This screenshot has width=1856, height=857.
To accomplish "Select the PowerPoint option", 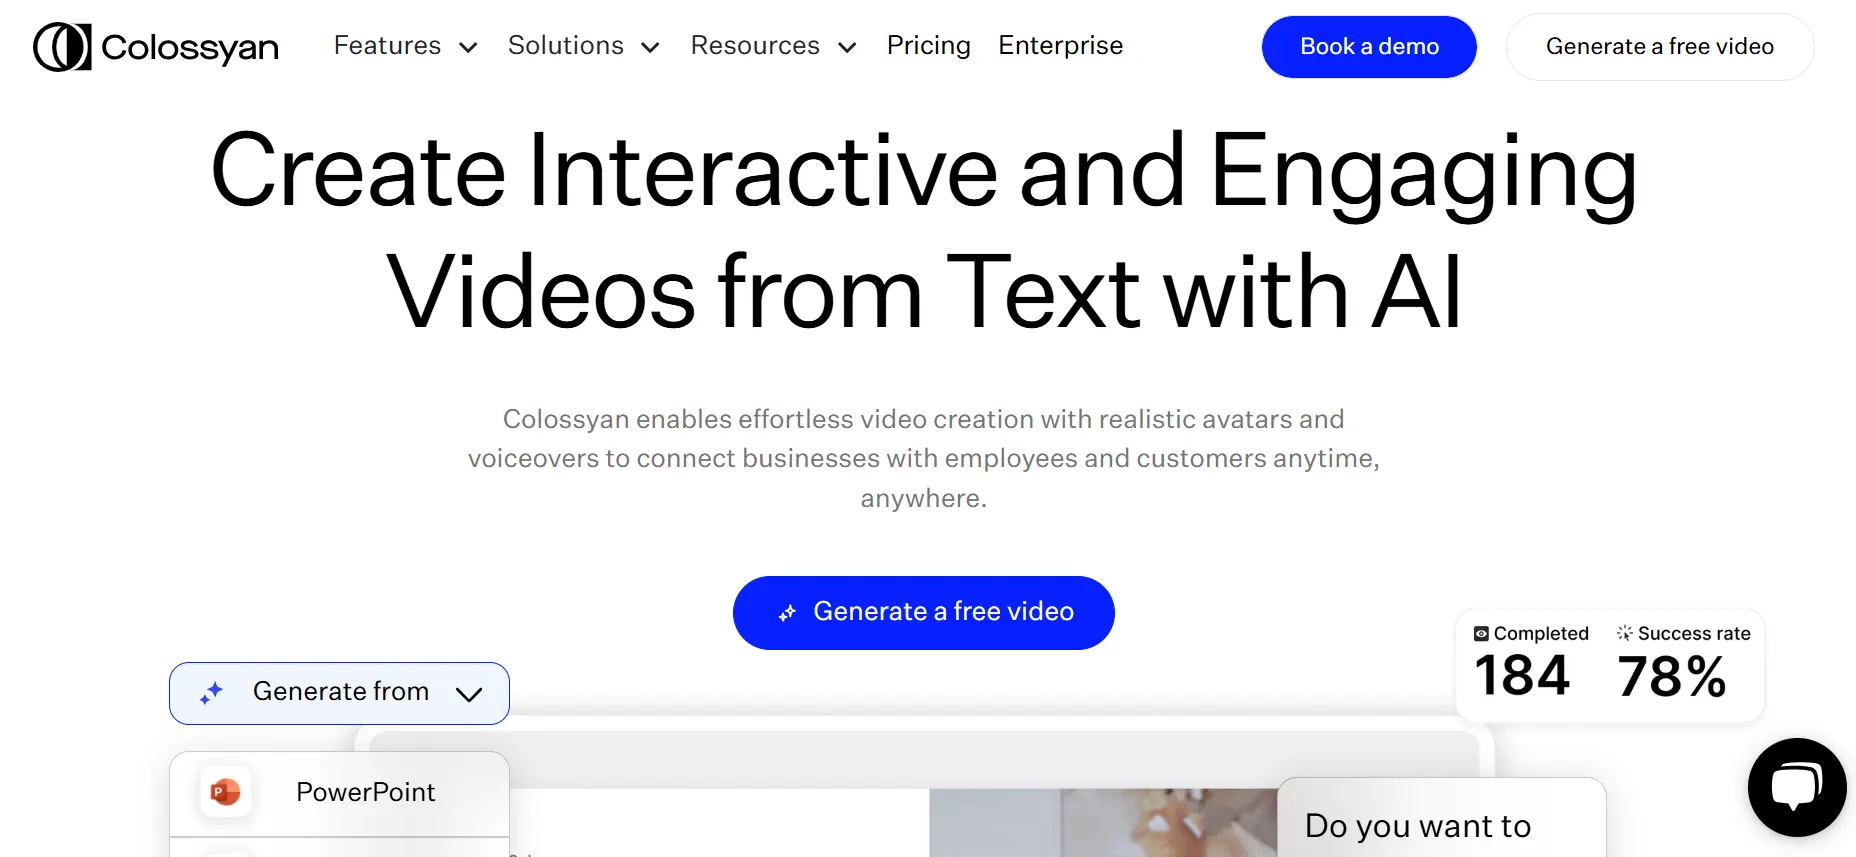I will point(339,794).
